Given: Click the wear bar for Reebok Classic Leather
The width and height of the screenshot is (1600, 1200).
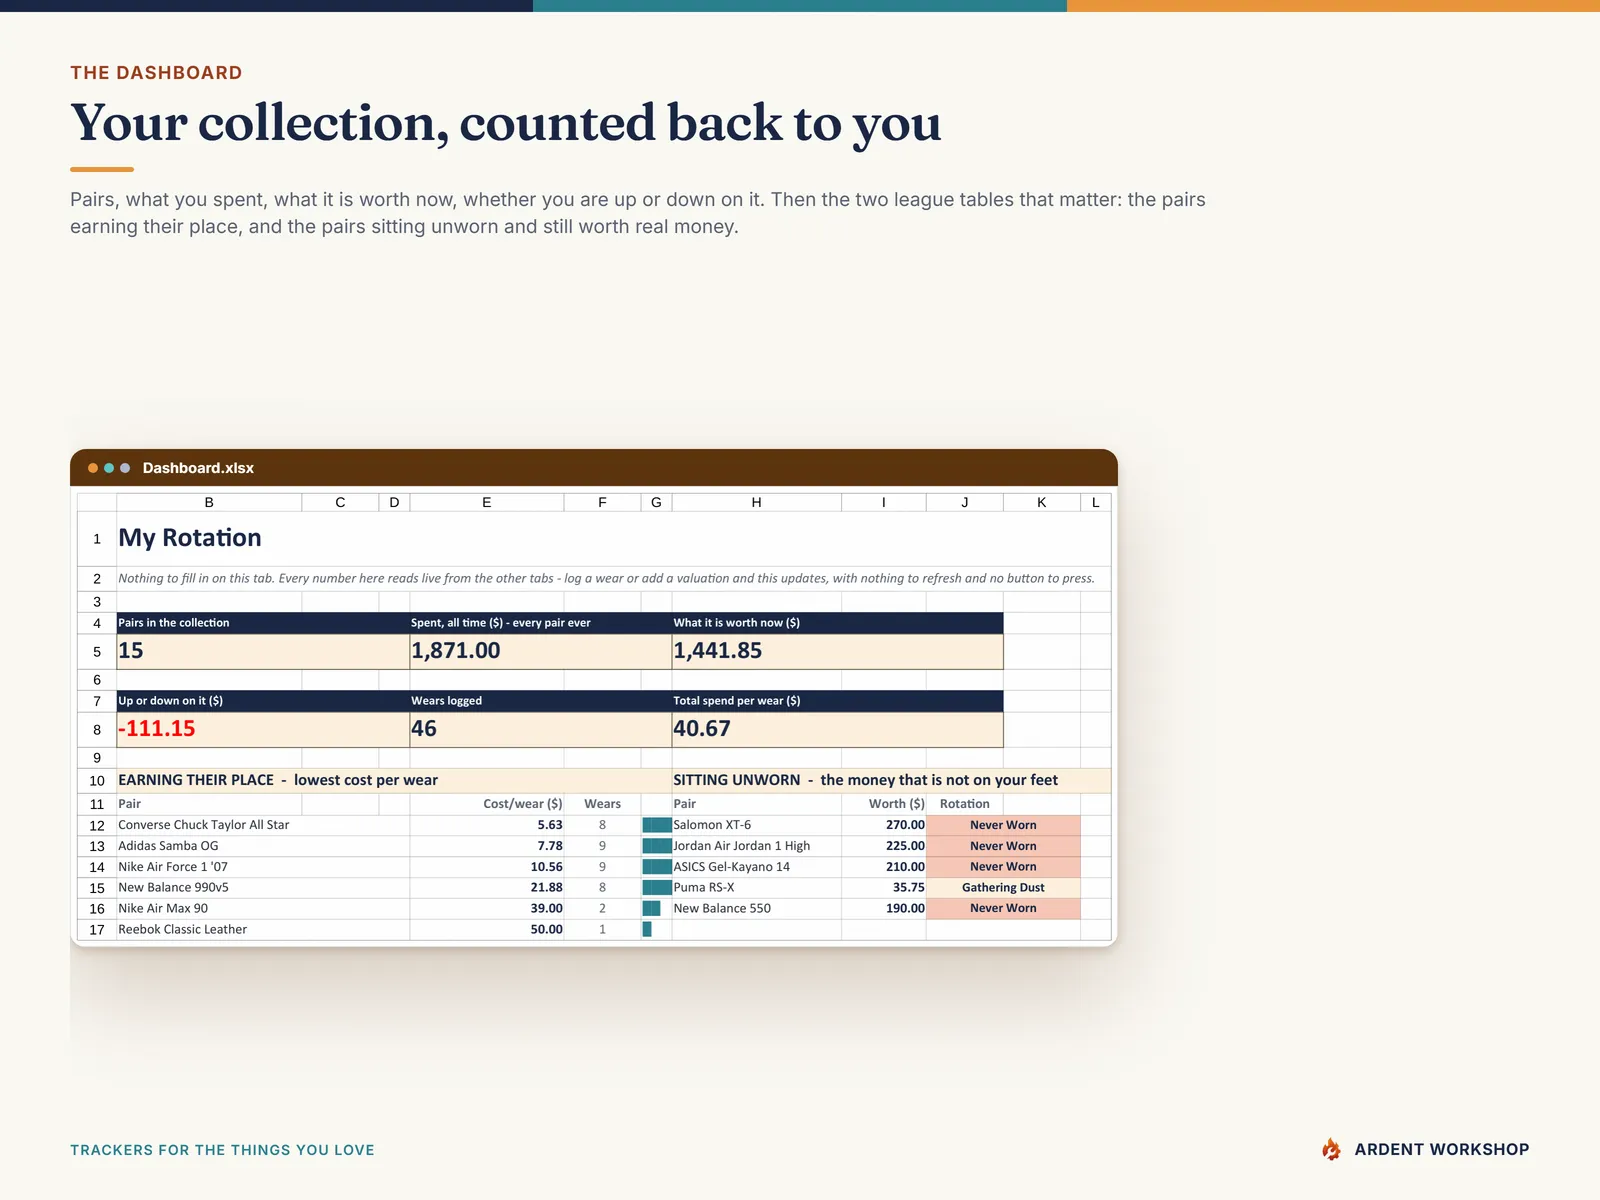Looking at the screenshot, I should (x=647, y=929).
